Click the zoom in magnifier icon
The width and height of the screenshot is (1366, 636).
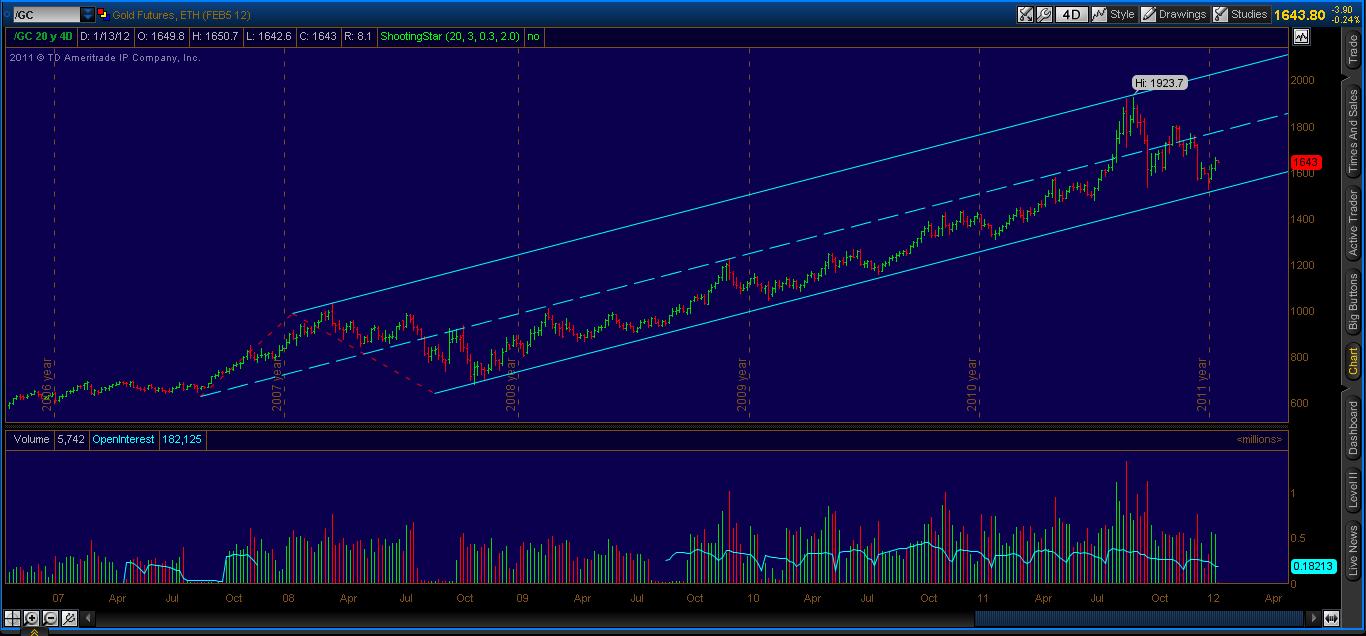tap(32, 618)
